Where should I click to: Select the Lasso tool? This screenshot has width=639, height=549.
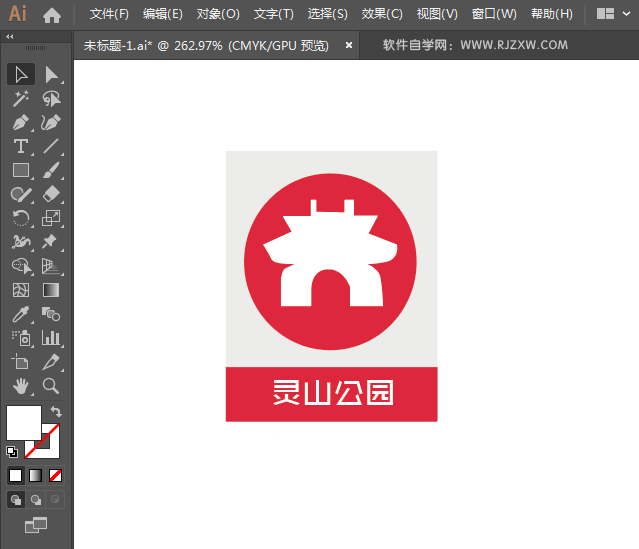(x=51, y=99)
